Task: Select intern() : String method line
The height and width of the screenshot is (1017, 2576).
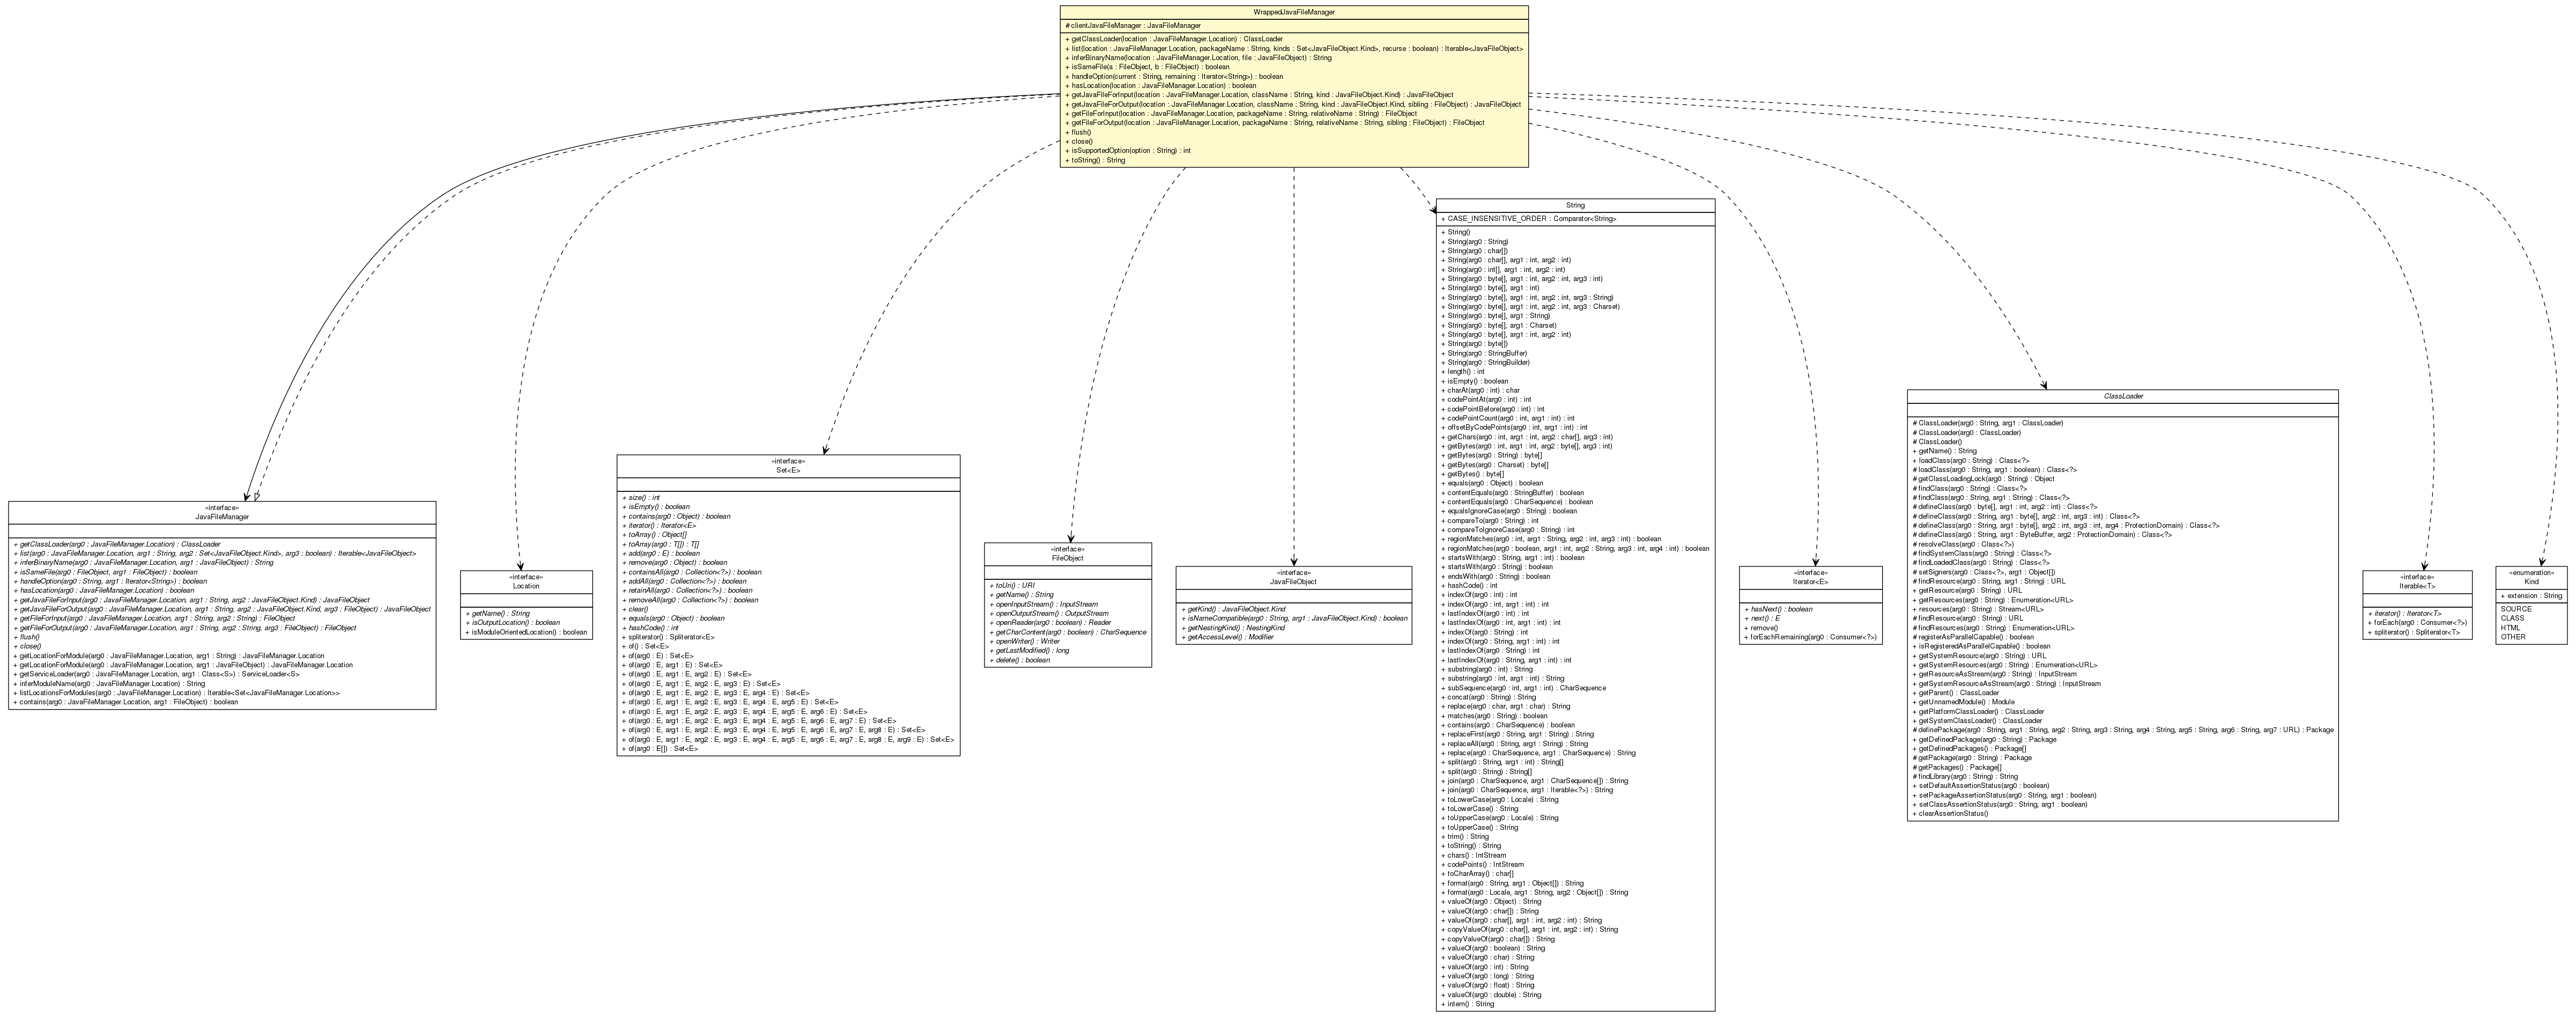Action: coord(1467,1003)
